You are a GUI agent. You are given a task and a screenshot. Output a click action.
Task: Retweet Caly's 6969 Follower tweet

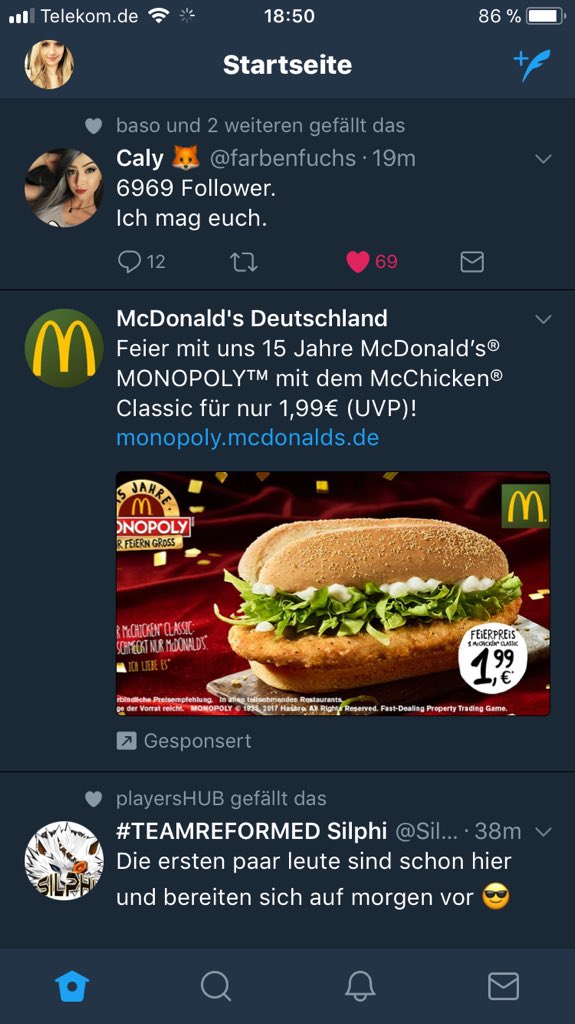click(244, 263)
